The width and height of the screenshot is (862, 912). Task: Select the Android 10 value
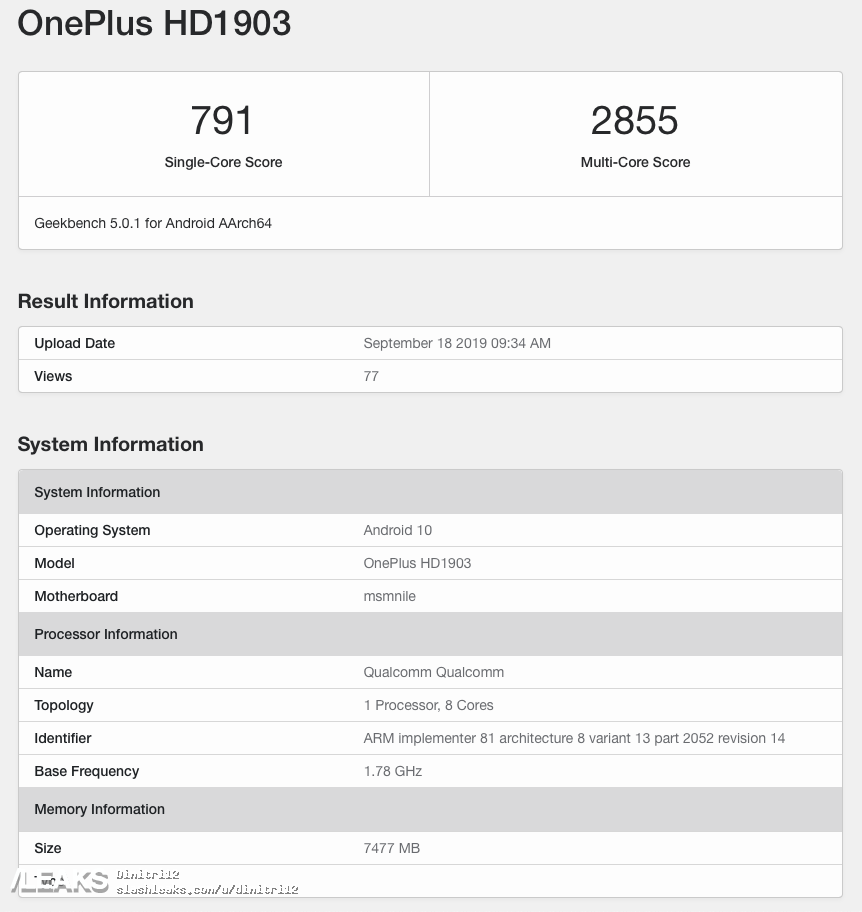coord(398,530)
